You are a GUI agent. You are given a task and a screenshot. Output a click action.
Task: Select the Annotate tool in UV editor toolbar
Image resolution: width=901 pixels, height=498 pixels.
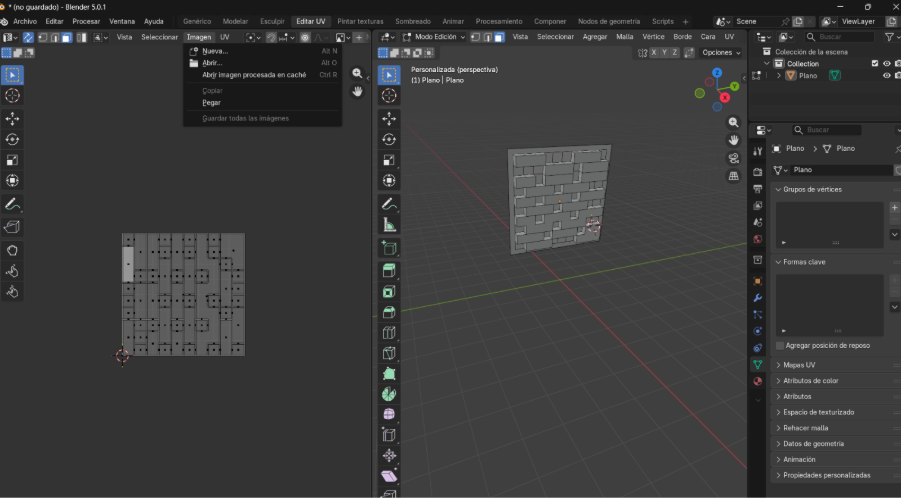(13, 204)
